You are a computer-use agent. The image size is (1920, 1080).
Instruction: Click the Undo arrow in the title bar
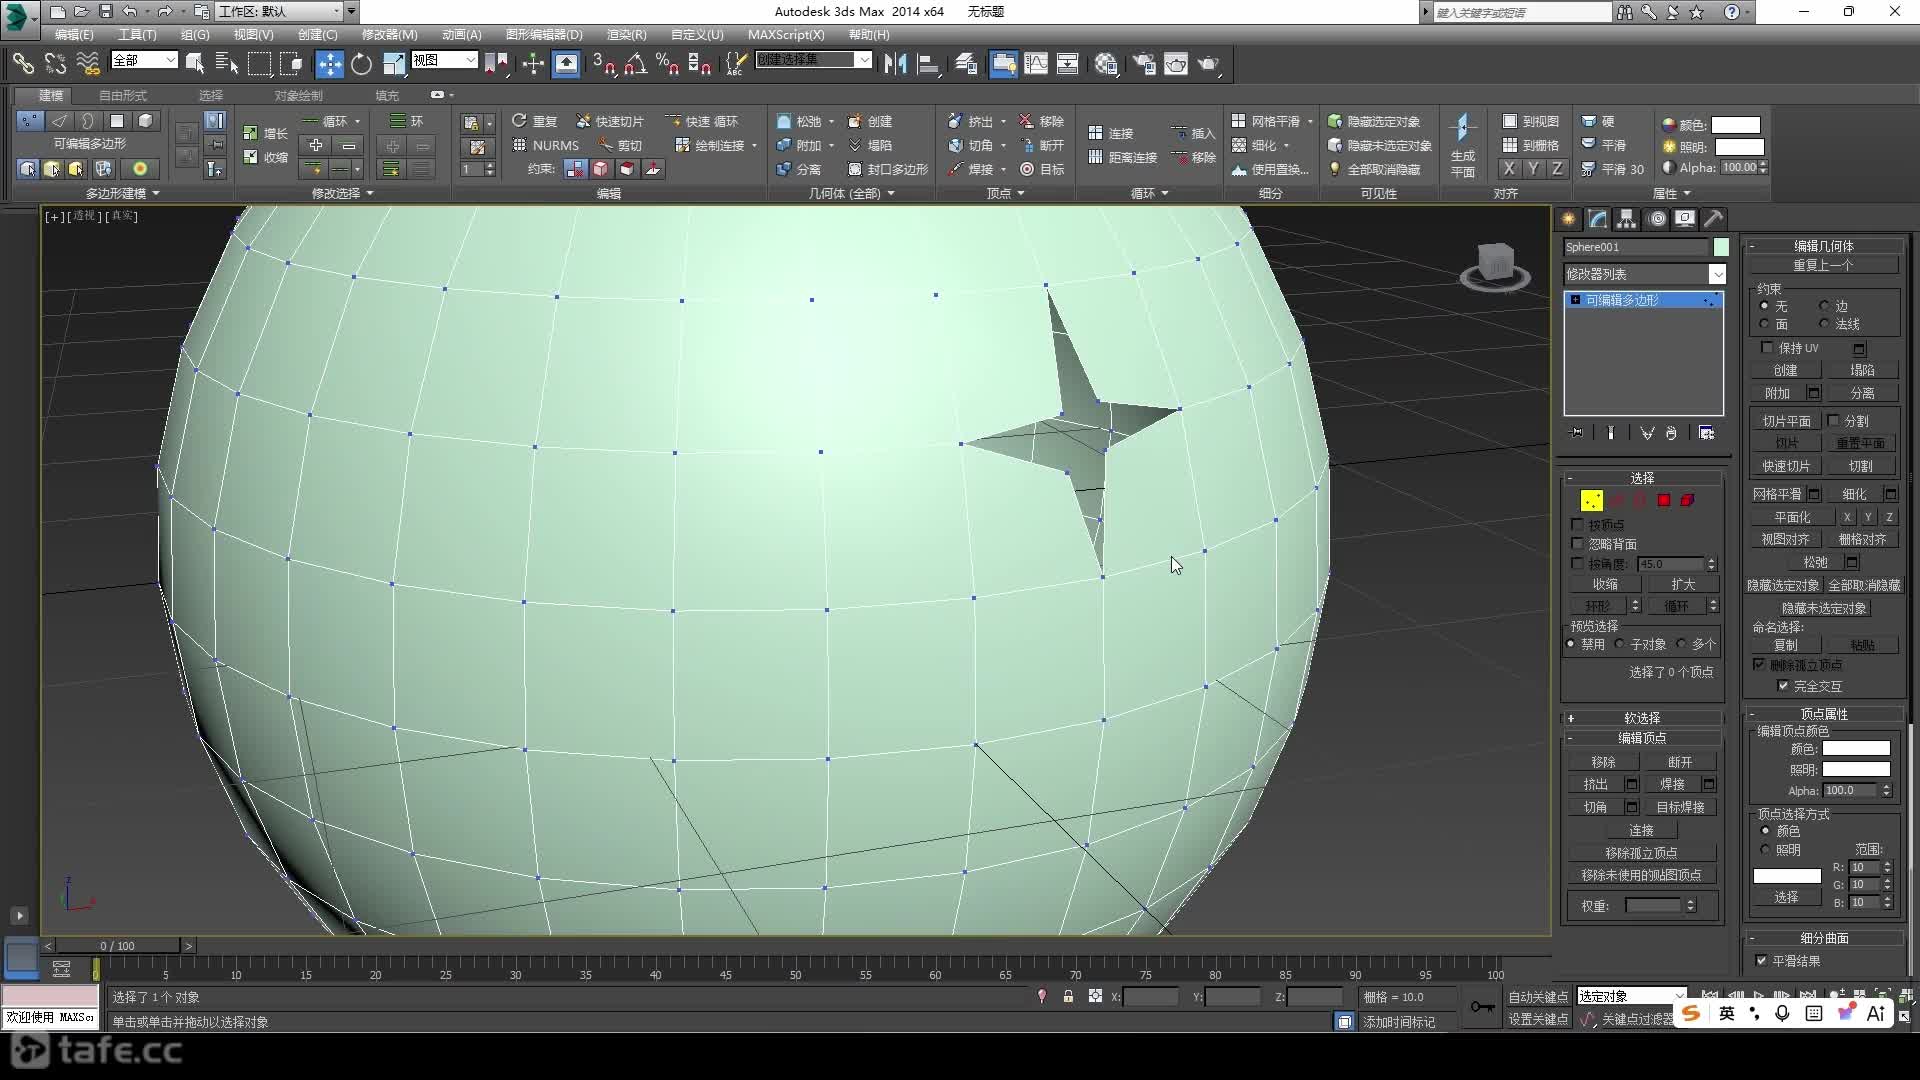coord(130,11)
